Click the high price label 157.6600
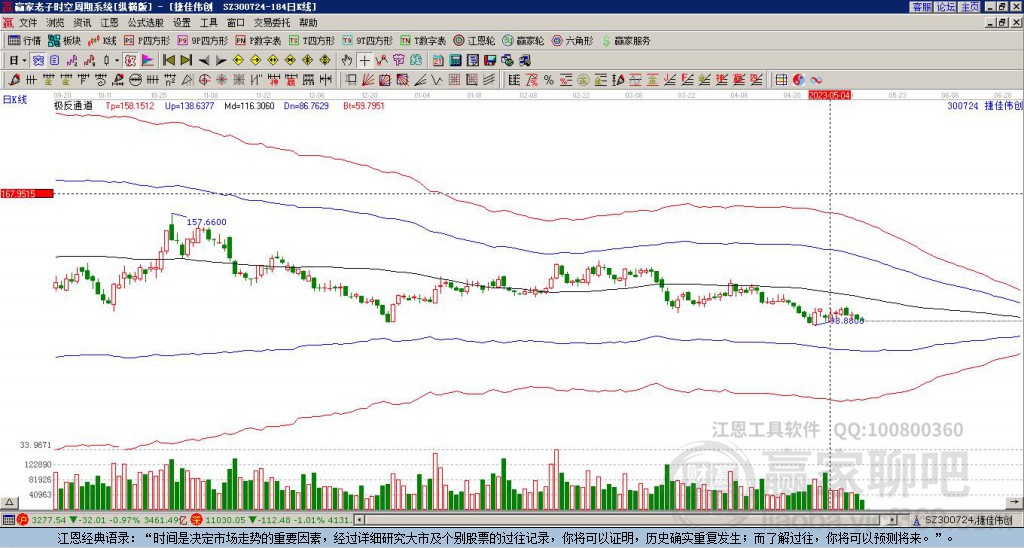 pyautogui.click(x=206, y=222)
